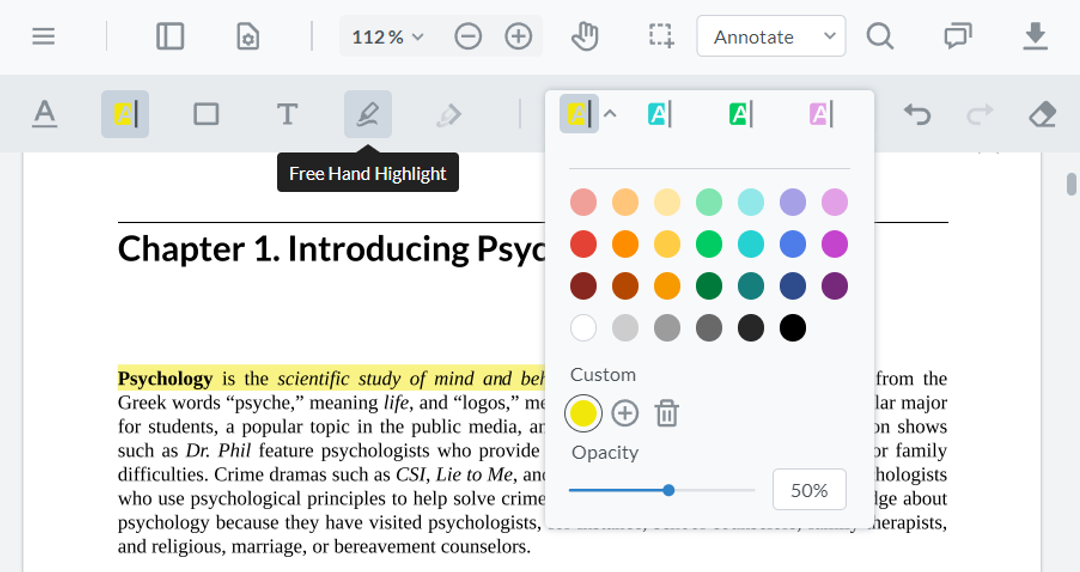Pick the bright green color swatch
Screen dimensions: 1080x572
709,245
